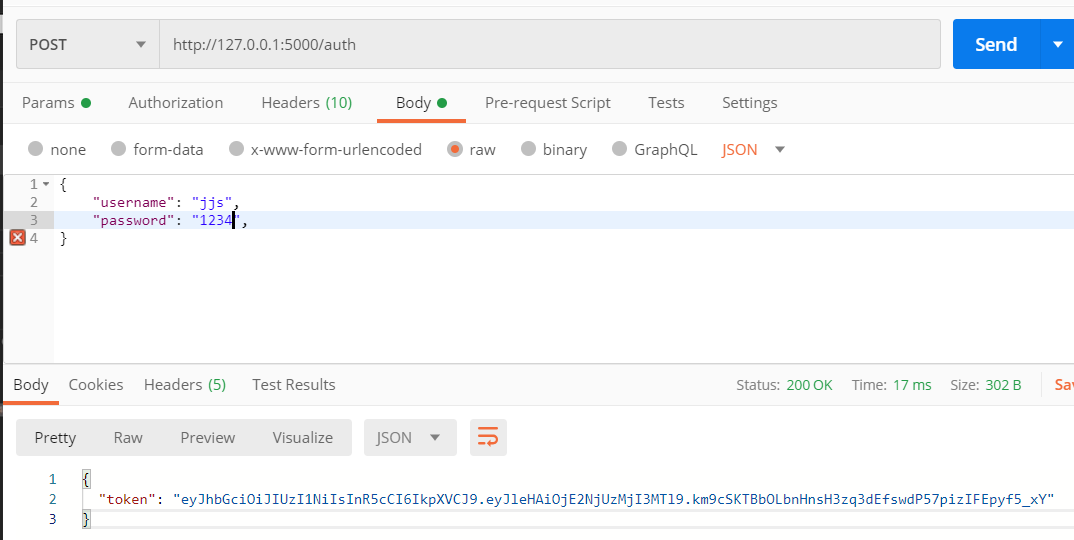Viewport: 1074px width, 540px height.
Task: Click the closing brace on line 4
Action: point(64,238)
